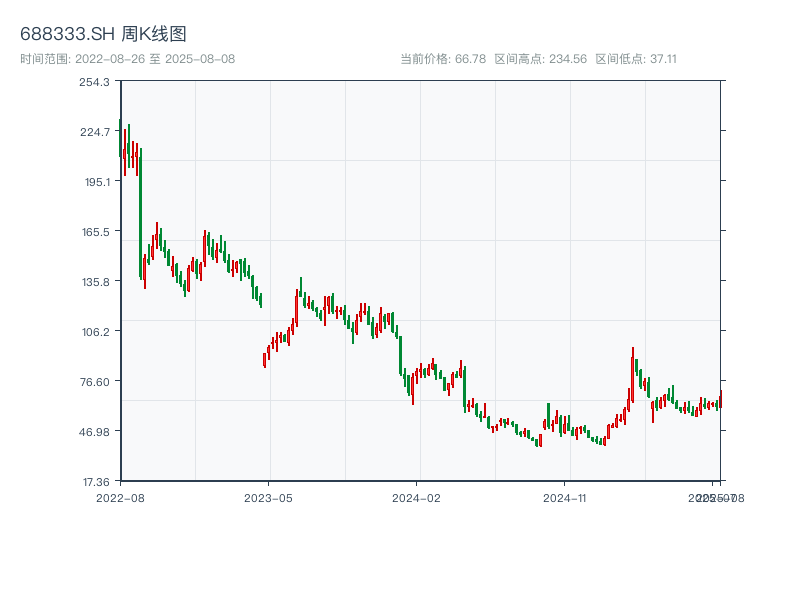The image size is (800, 600).
Task: Click the 224.7 y-axis price label
Action: coord(95,132)
